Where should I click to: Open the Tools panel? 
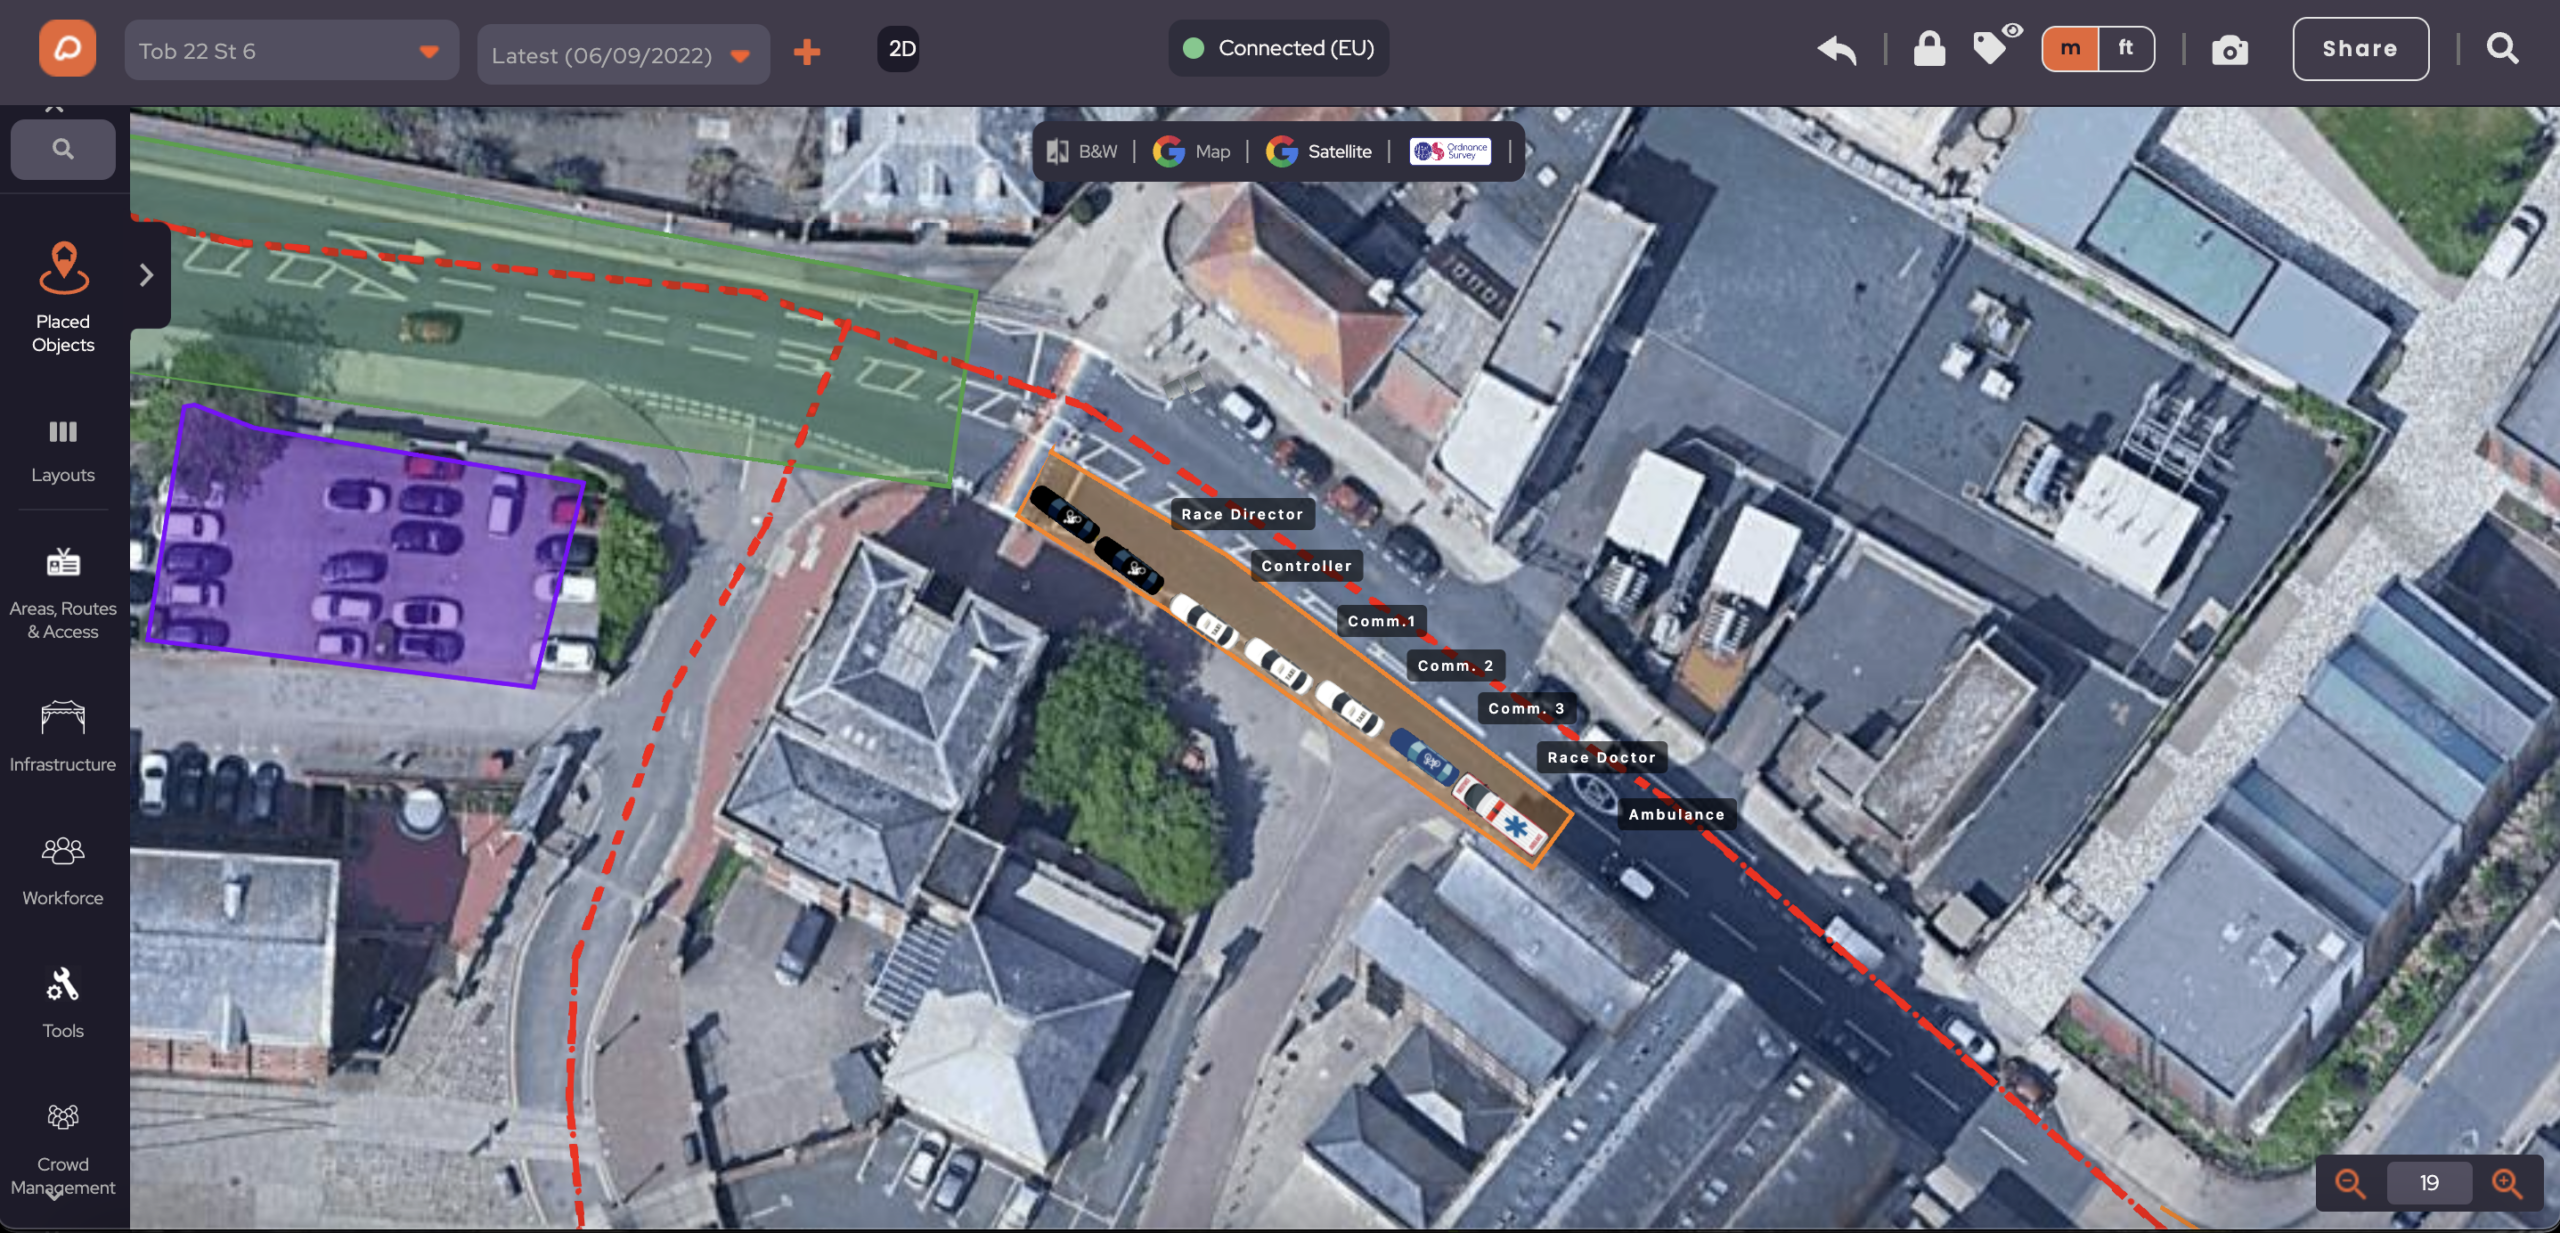pyautogui.click(x=63, y=1003)
